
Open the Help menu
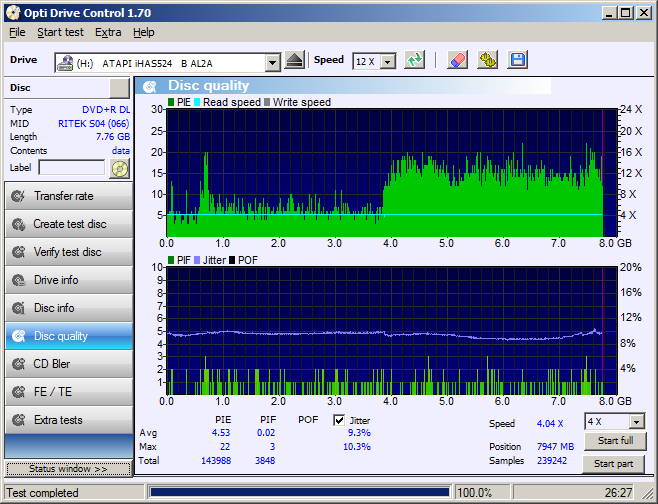(x=144, y=32)
